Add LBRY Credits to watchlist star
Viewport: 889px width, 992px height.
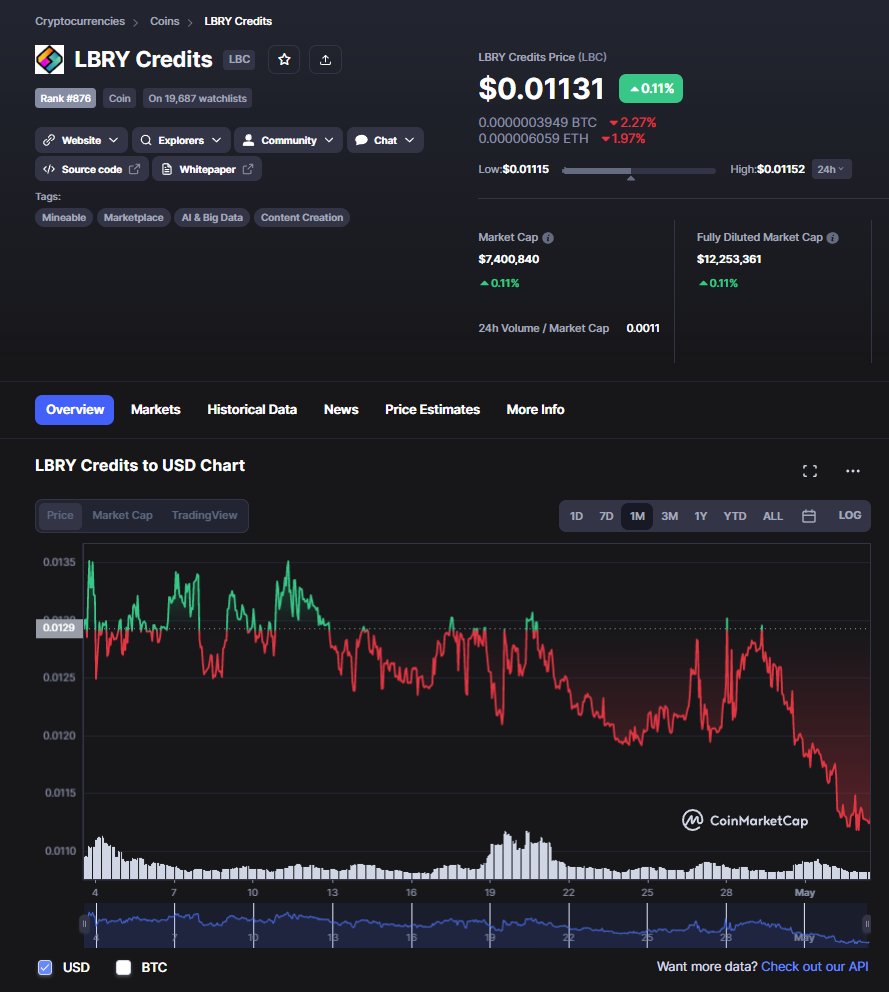tap(284, 59)
